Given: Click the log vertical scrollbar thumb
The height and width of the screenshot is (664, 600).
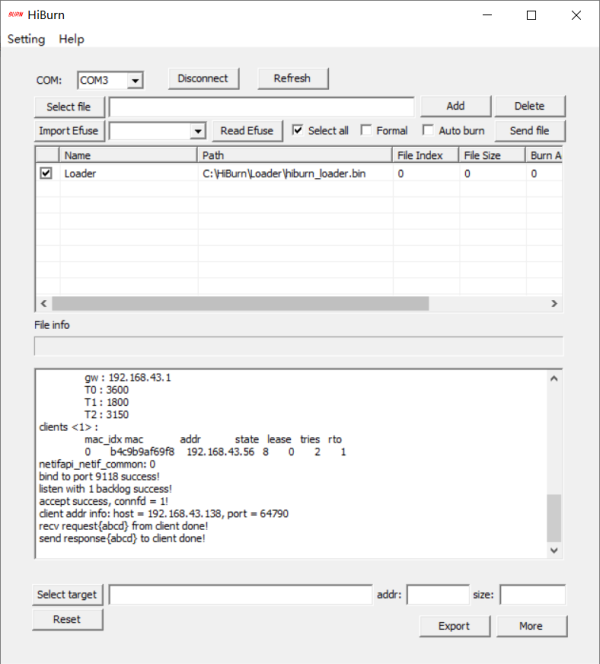Looking at the screenshot, I should pos(554,518).
